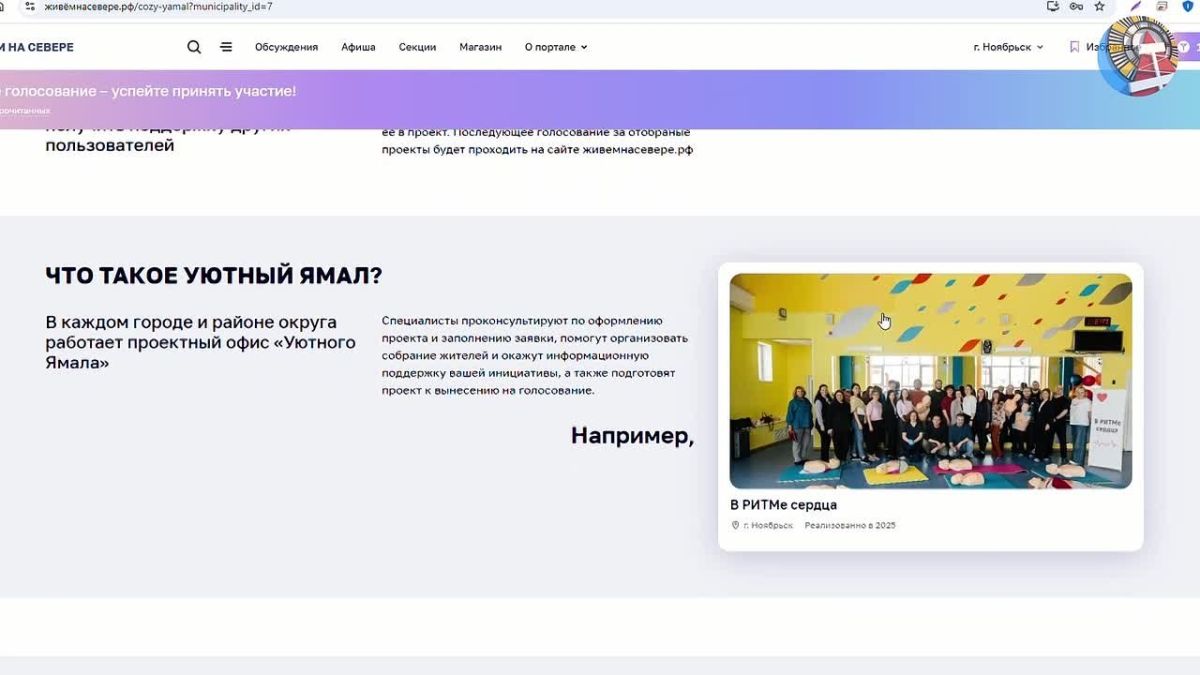Bookmark this page with the star icon
This screenshot has height=675, width=1200.
click(1099, 6)
